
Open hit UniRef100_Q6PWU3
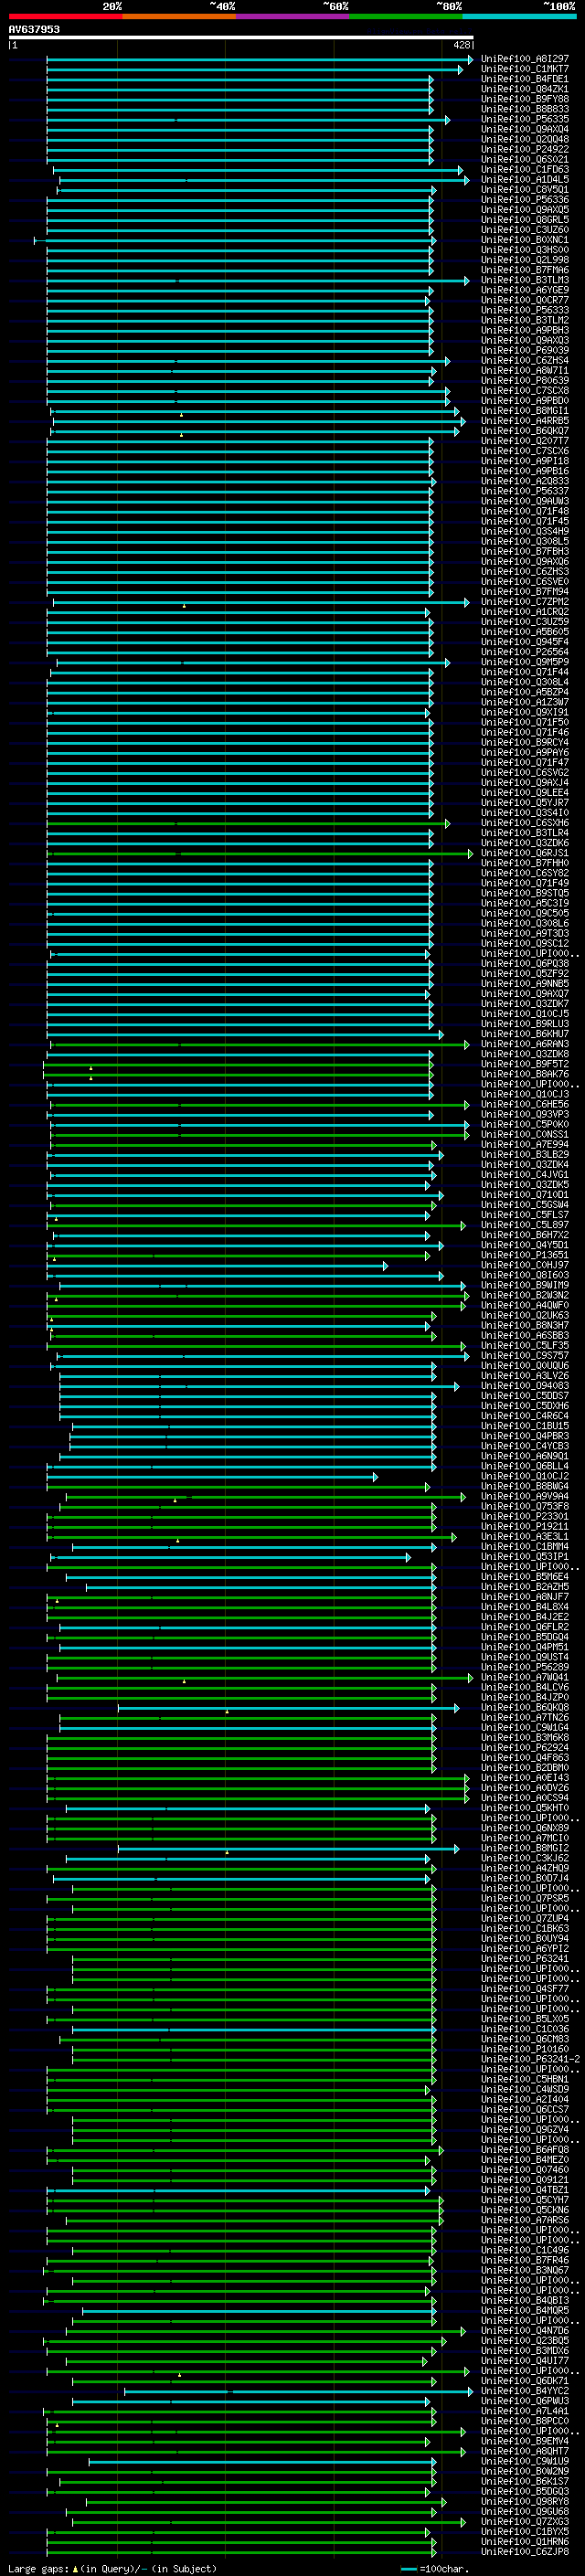click(524, 2400)
